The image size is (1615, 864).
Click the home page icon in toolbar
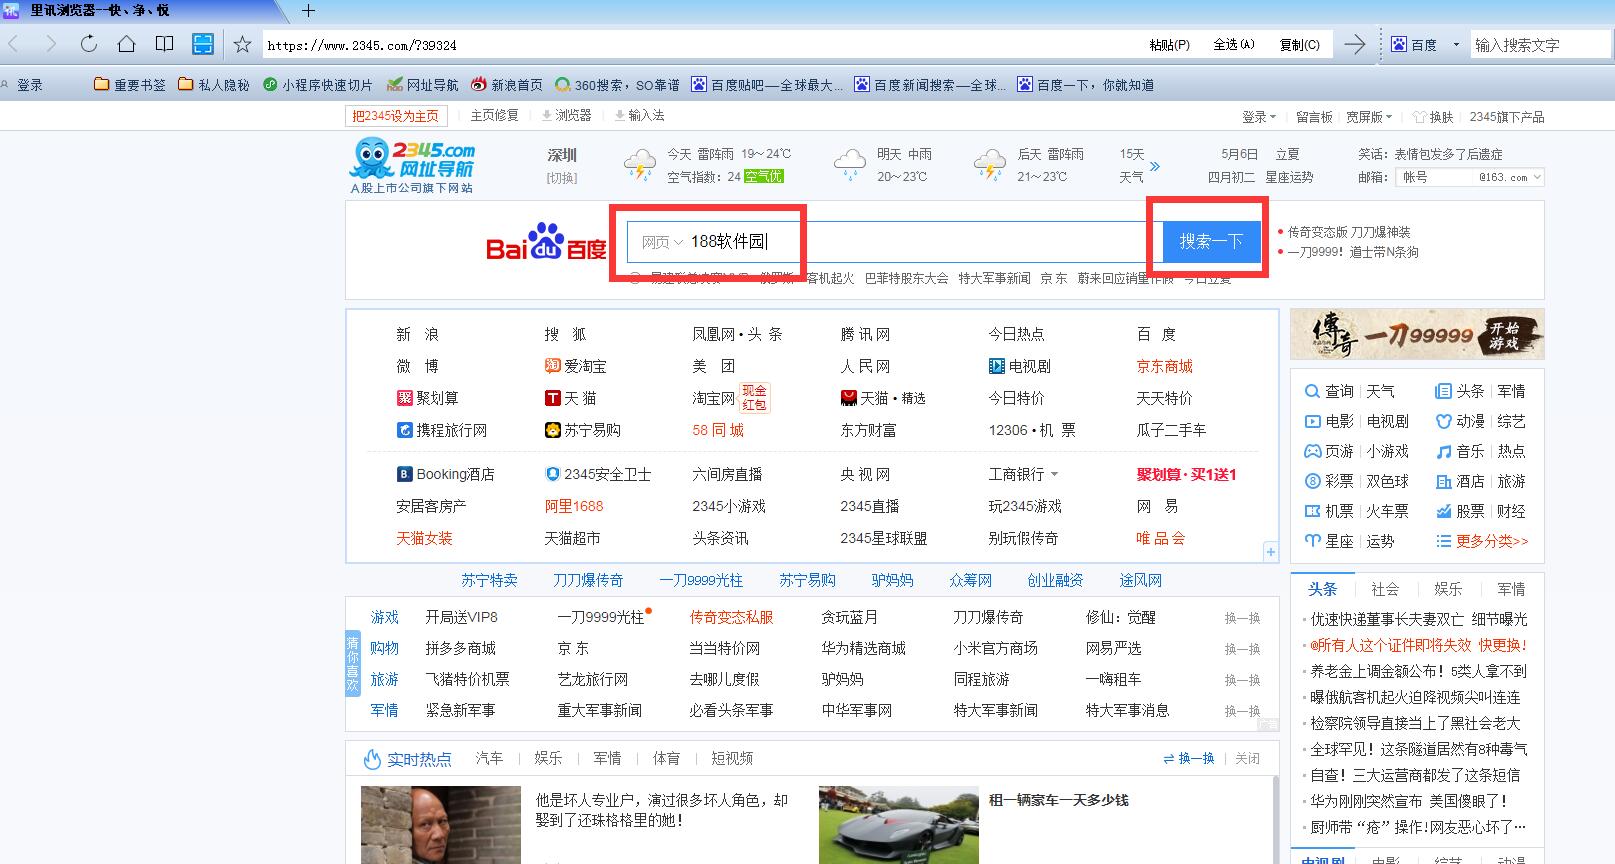[x=126, y=44]
